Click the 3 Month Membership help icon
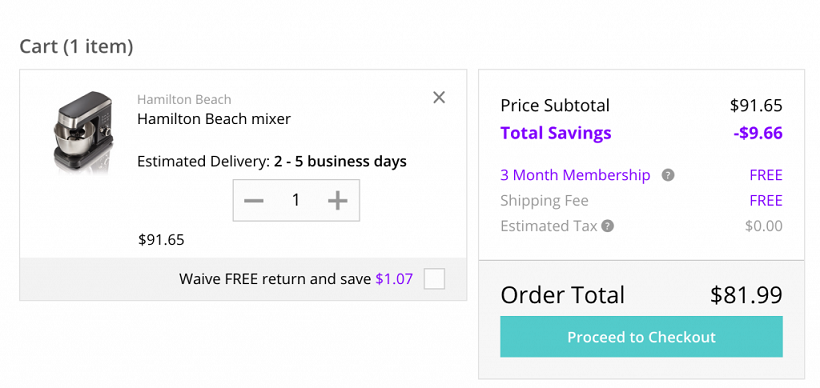The image size is (820, 388). pyautogui.click(x=667, y=175)
